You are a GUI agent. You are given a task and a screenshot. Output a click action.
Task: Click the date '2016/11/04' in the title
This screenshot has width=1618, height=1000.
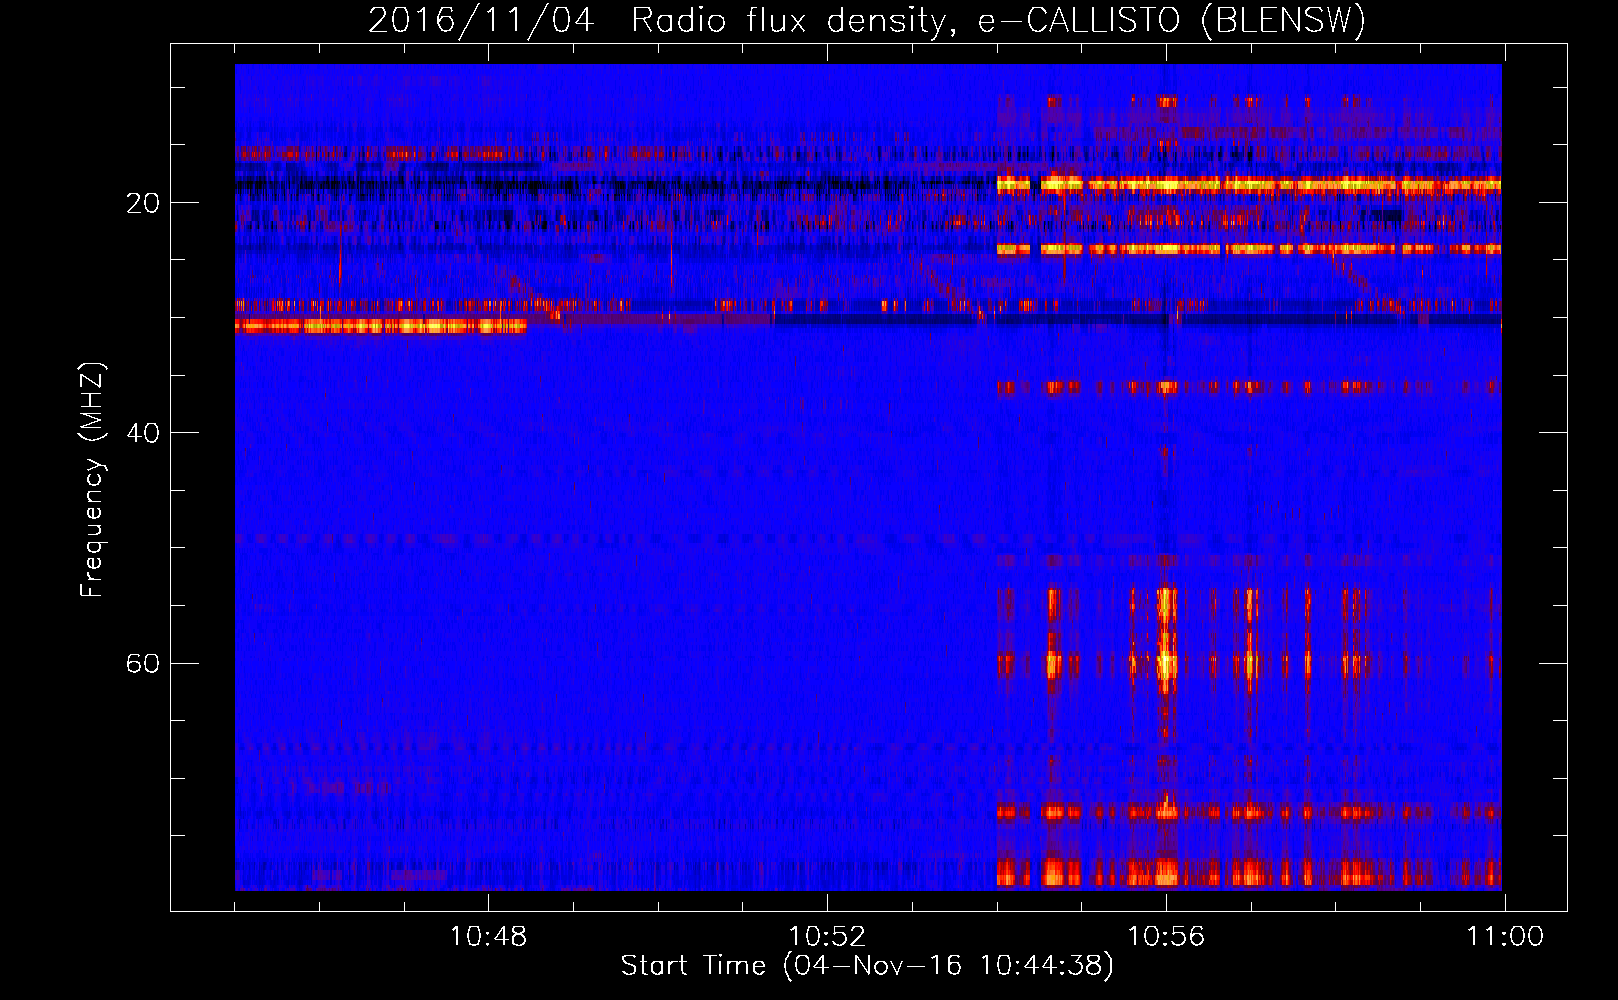click(x=481, y=20)
